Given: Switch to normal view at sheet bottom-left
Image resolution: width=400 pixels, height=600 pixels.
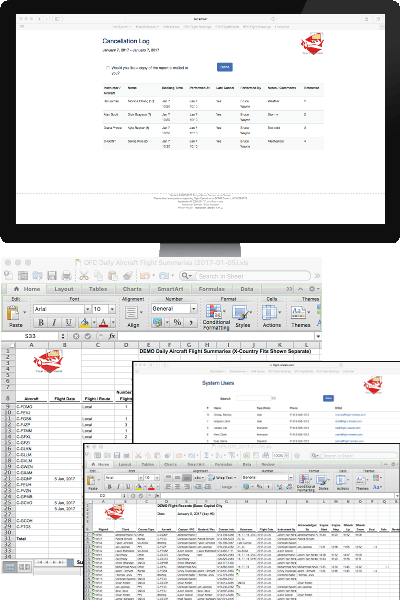Looking at the screenshot, I should pyautogui.click(x=10, y=567).
